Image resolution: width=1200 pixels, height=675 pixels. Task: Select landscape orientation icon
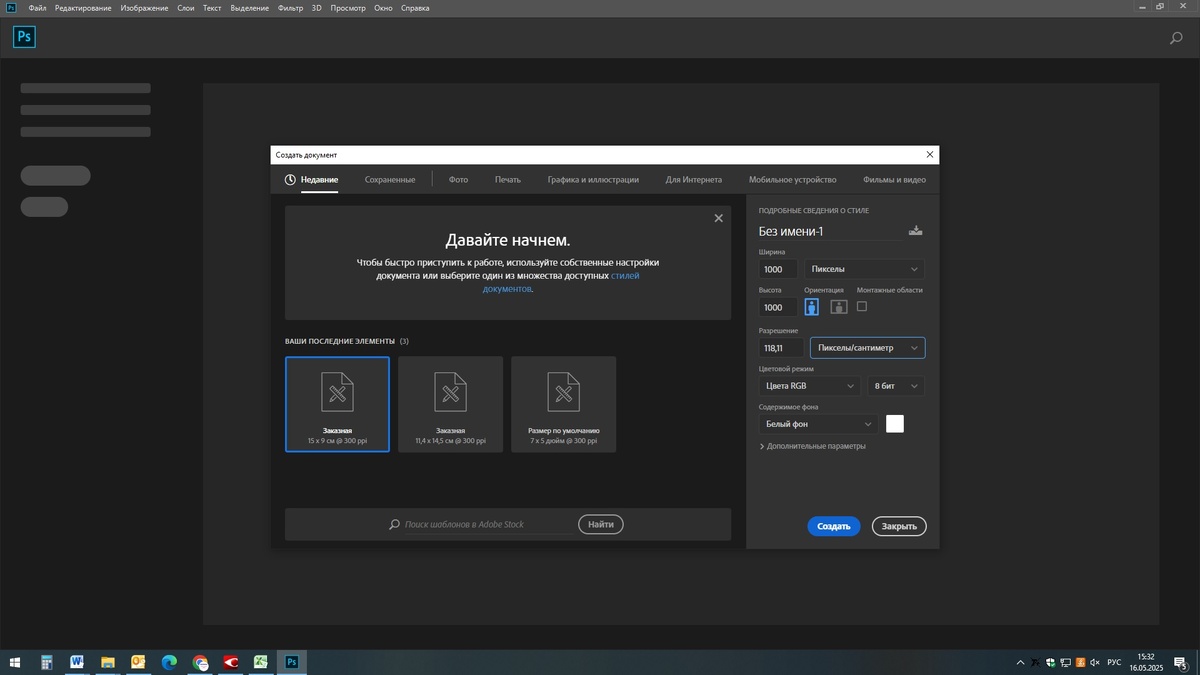point(839,307)
